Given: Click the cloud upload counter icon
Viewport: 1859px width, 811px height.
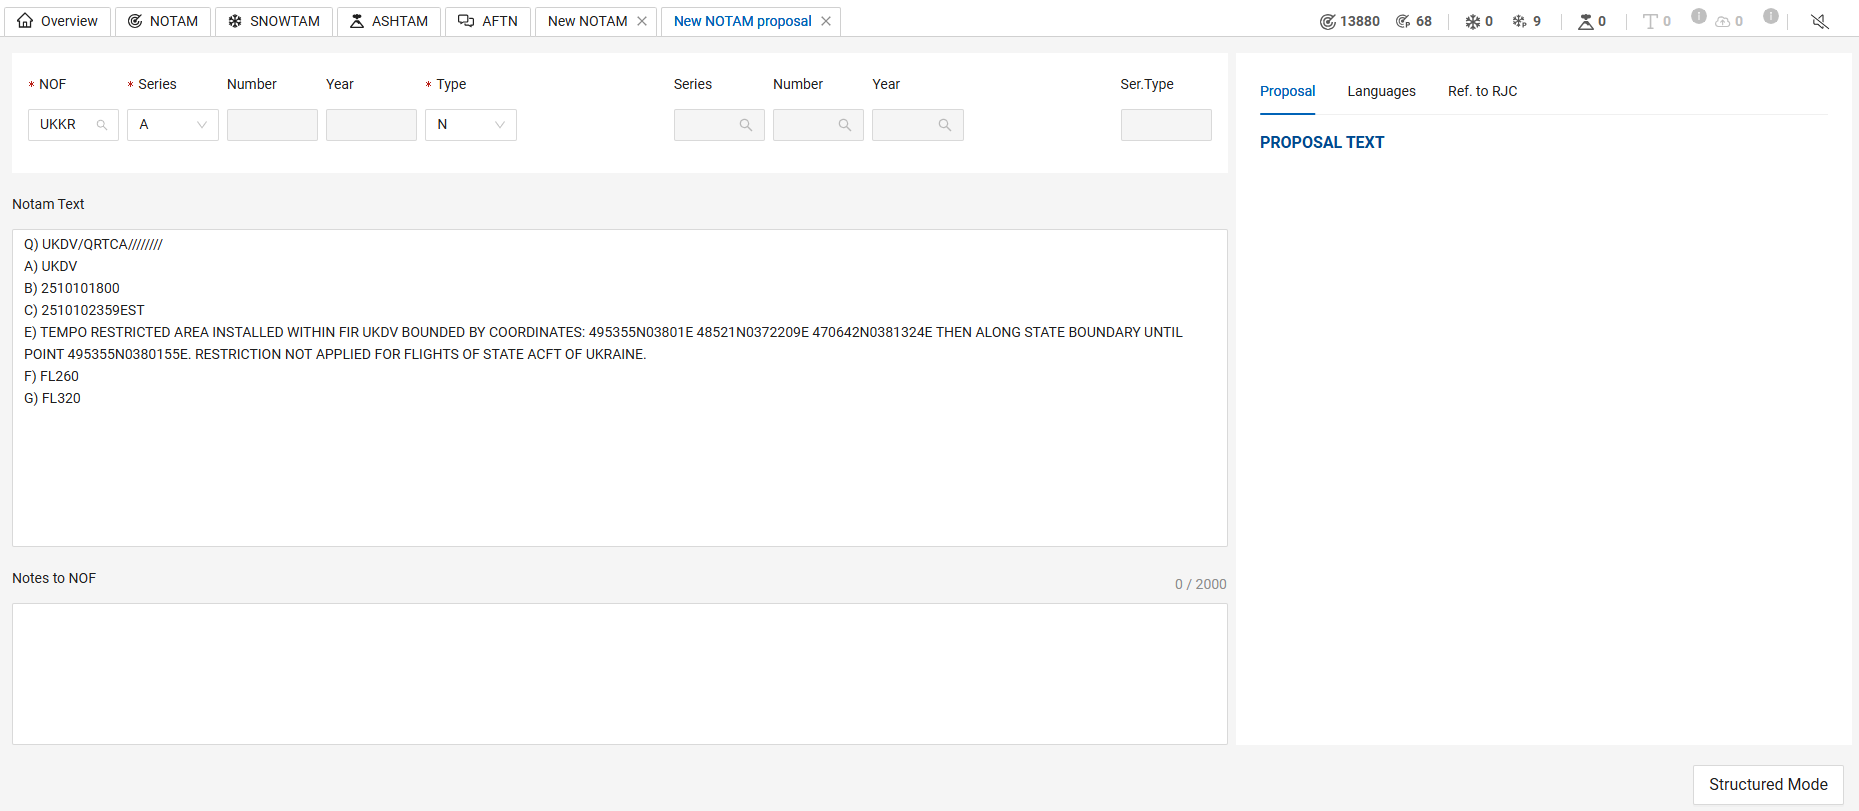Looking at the screenshot, I should (1722, 21).
